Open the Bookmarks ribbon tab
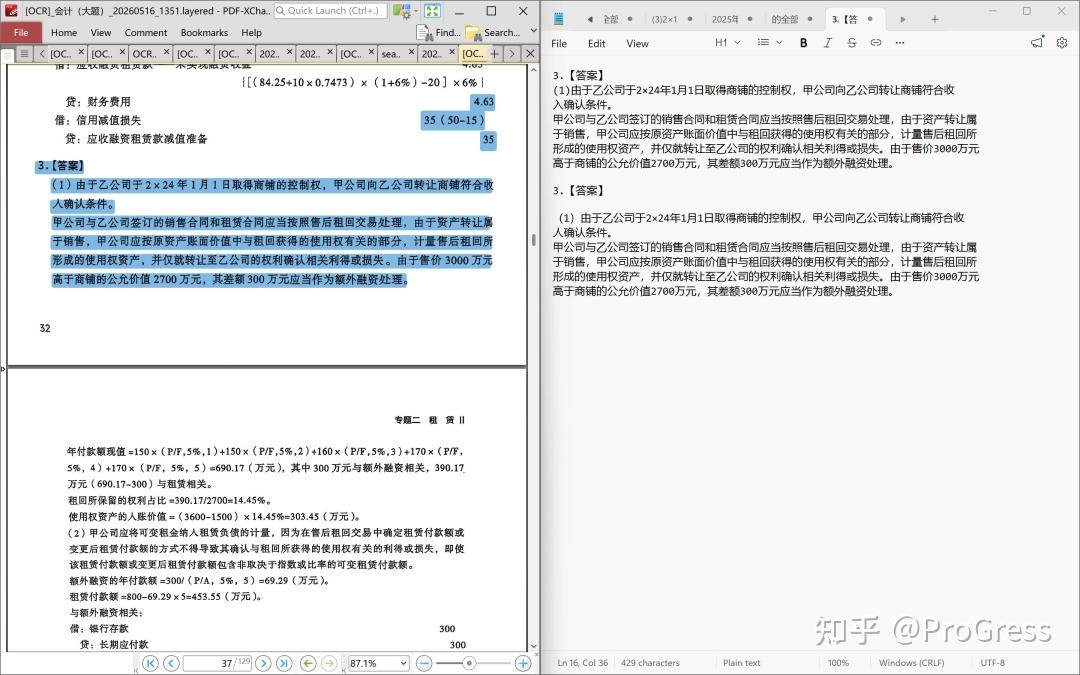Image resolution: width=1080 pixels, height=675 pixels. (x=204, y=32)
